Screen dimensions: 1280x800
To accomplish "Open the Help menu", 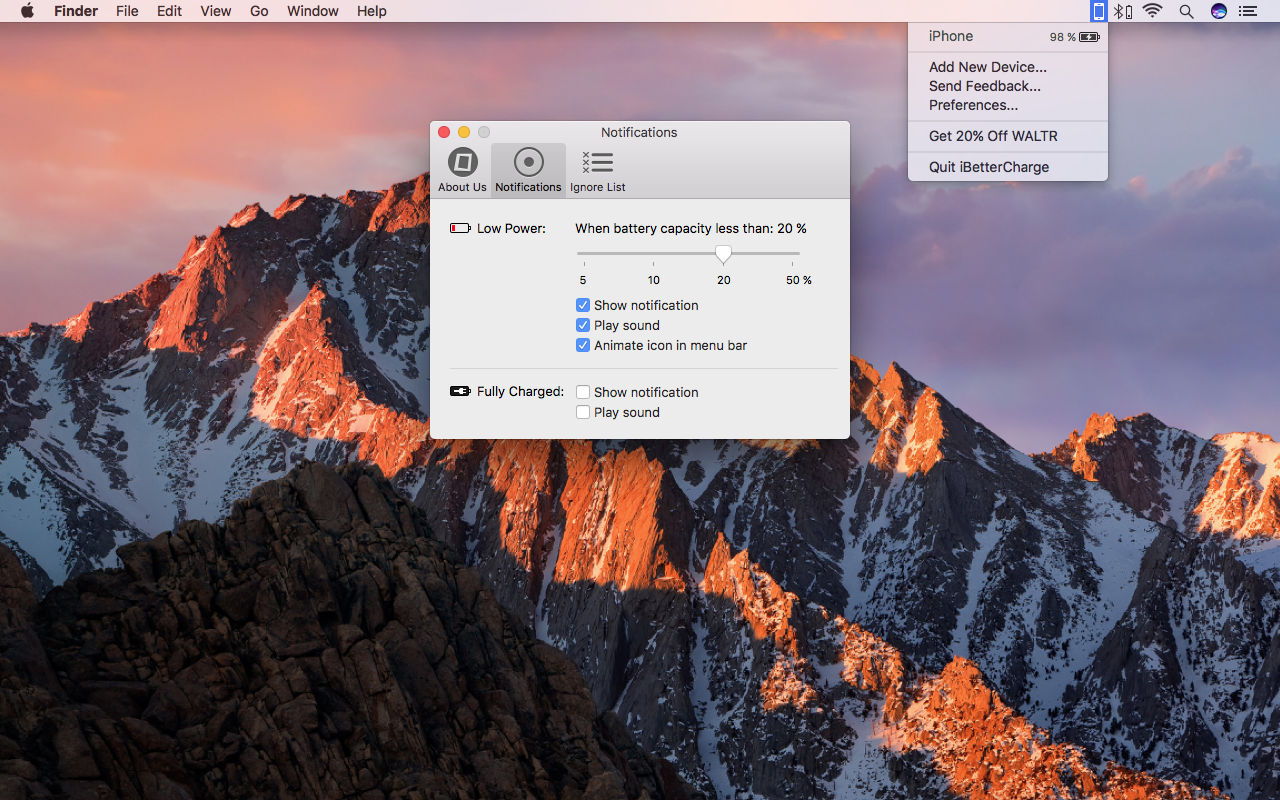I will (372, 11).
